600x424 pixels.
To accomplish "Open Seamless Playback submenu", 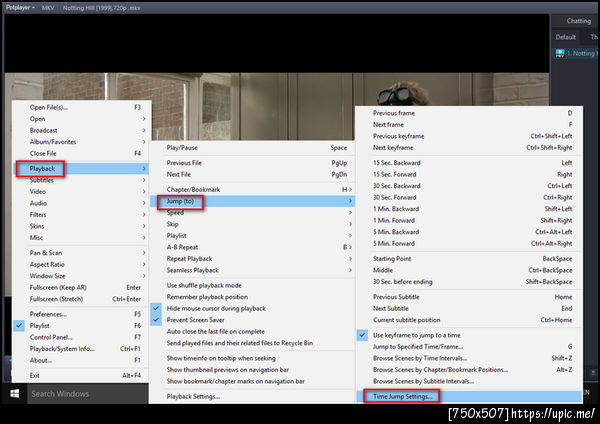I will coord(253,270).
